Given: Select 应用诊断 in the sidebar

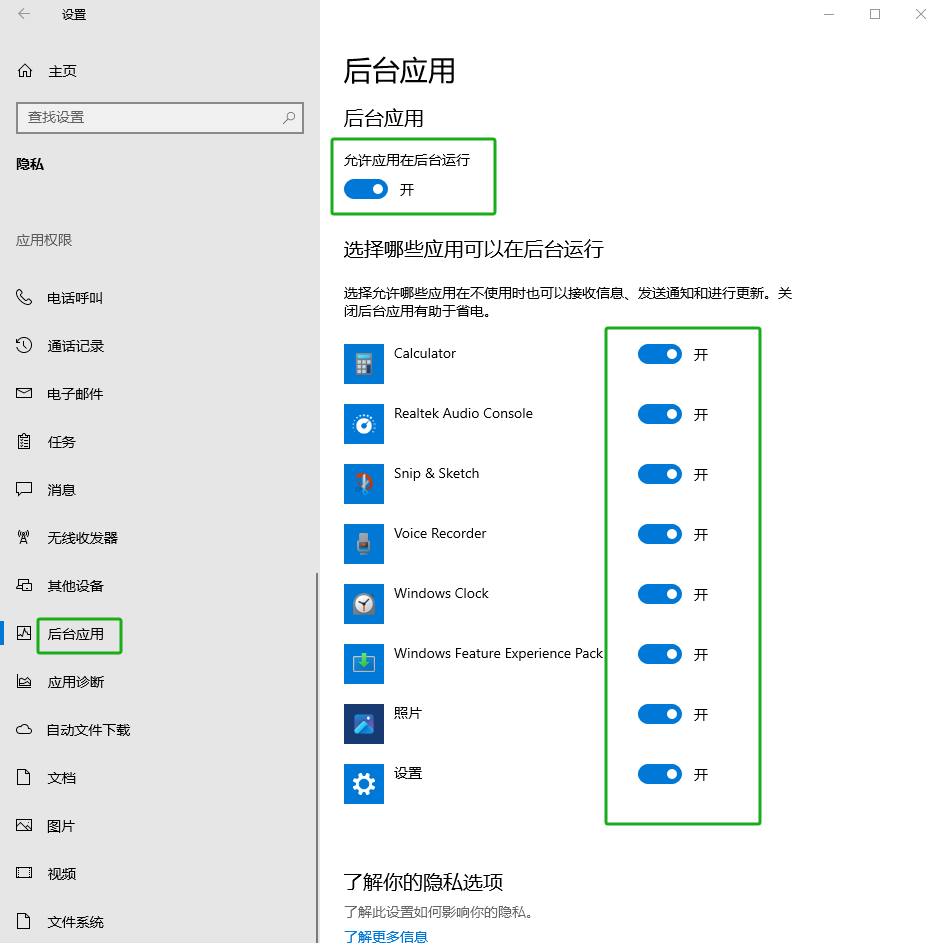Looking at the screenshot, I should (x=75, y=682).
